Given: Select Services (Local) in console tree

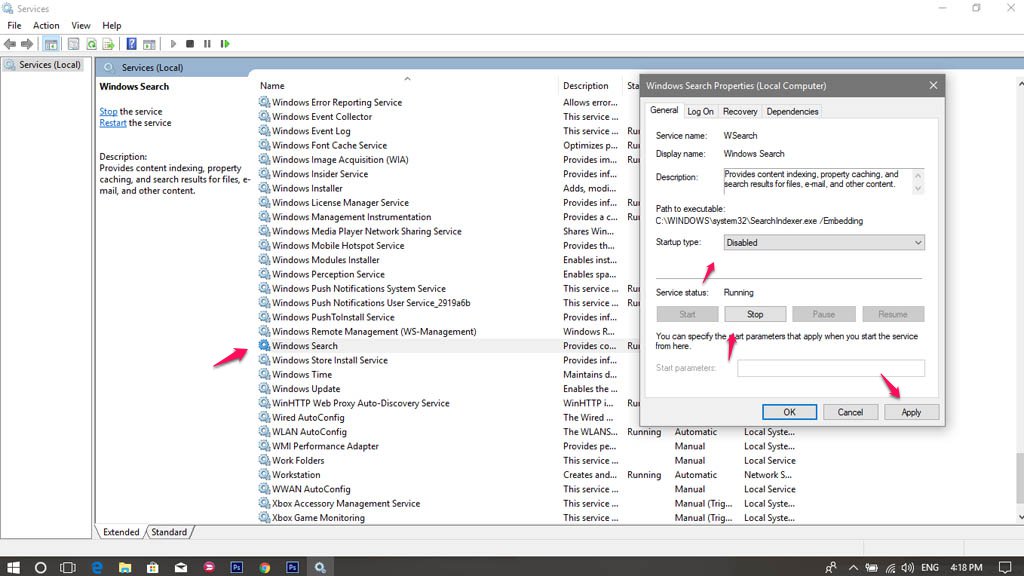Looking at the screenshot, I should (x=50, y=65).
